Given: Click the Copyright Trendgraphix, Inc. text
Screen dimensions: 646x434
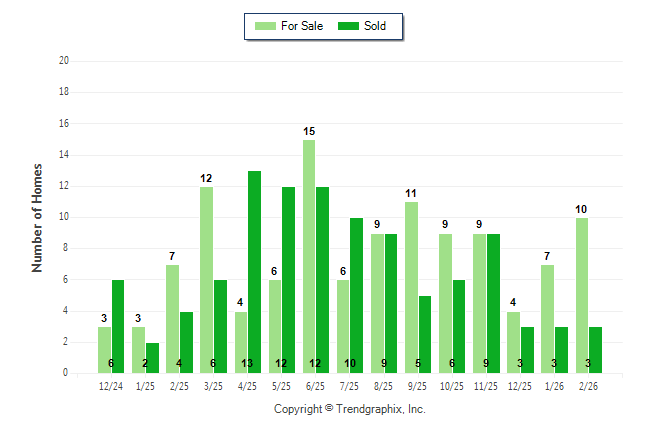Looking at the screenshot, I should (350, 409).
